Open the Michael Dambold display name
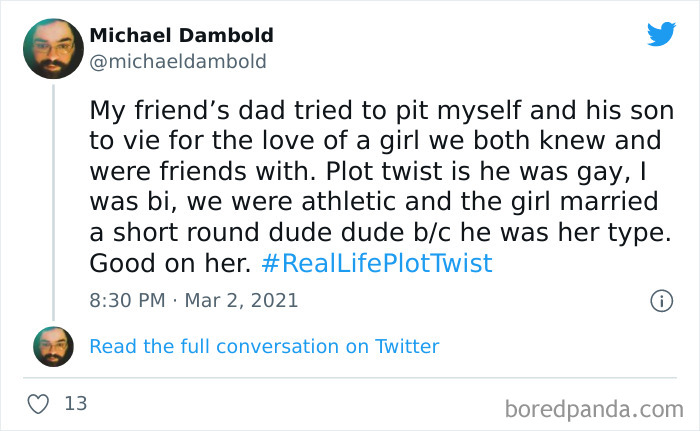This screenshot has width=700, height=431. point(181,36)
